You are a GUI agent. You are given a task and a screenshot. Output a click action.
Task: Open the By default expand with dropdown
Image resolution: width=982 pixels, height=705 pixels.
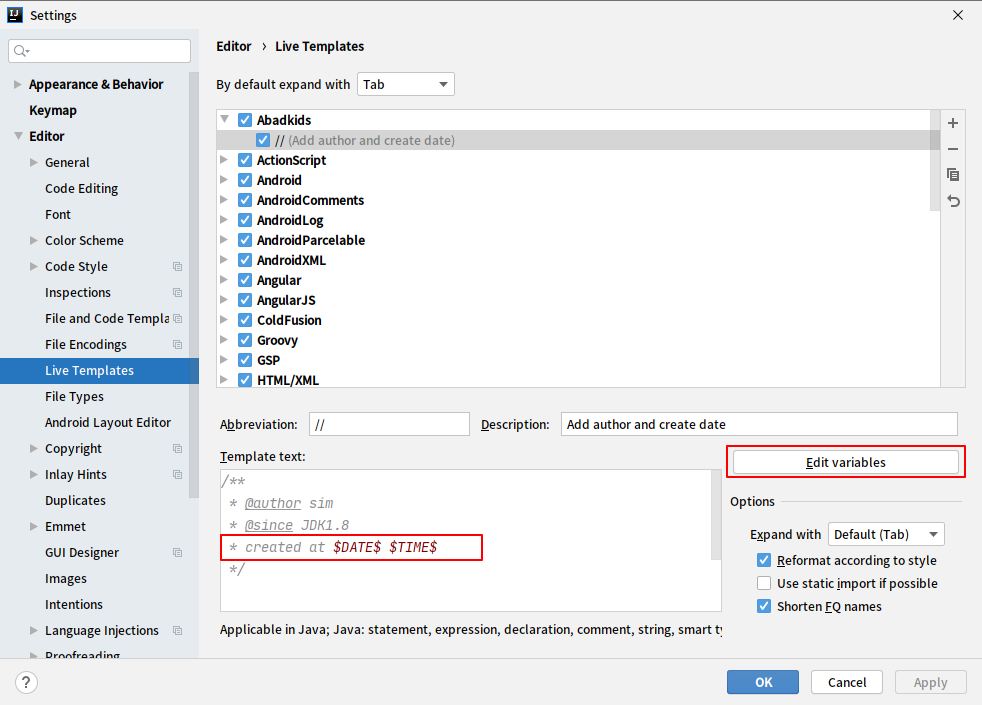point(405,85)
